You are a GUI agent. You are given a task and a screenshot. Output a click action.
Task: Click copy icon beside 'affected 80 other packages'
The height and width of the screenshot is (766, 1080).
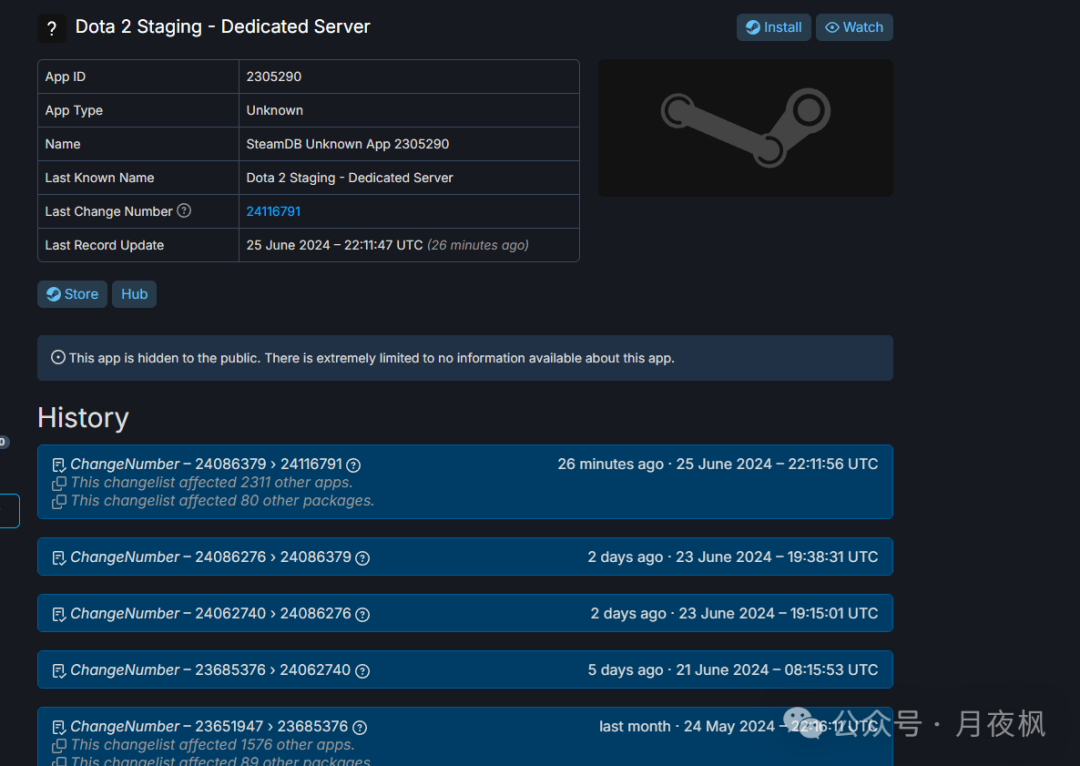click(x=59, y=501)
